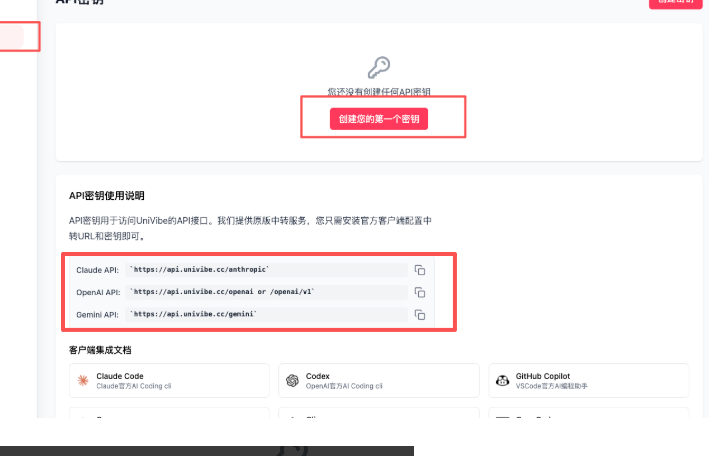Click the GitHub Copilot logo icon
Screen dimensions: 709x456
click(x=502, y=380)
